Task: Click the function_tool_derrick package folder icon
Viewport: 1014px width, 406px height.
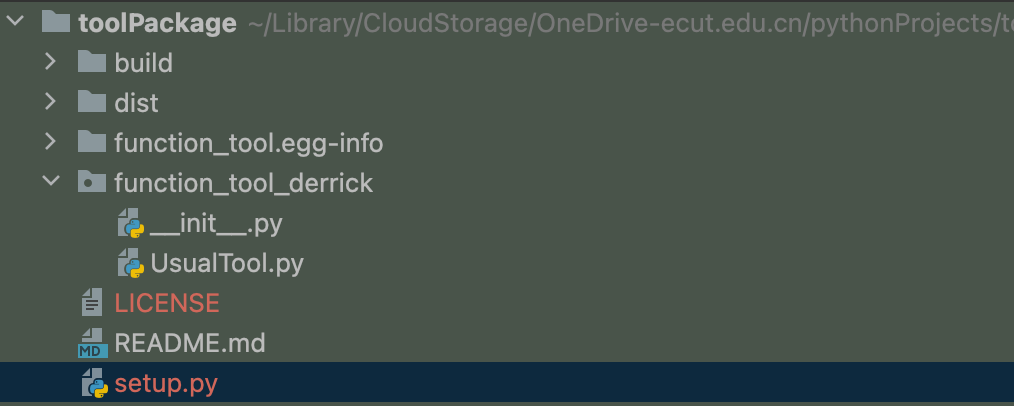Action: (92, 182)
